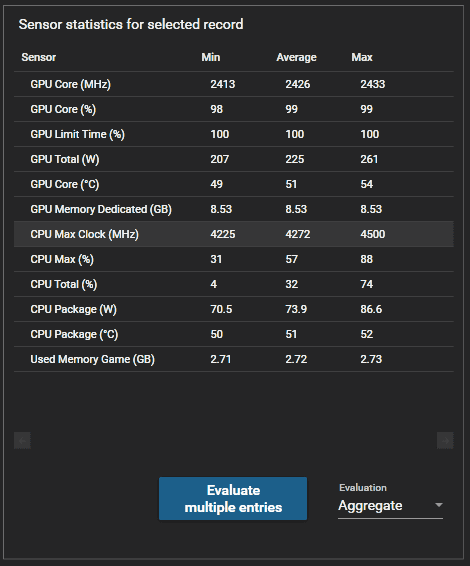The image size is (470, 566).
Task: Click the right arrow page button
Action: point(445,440)
